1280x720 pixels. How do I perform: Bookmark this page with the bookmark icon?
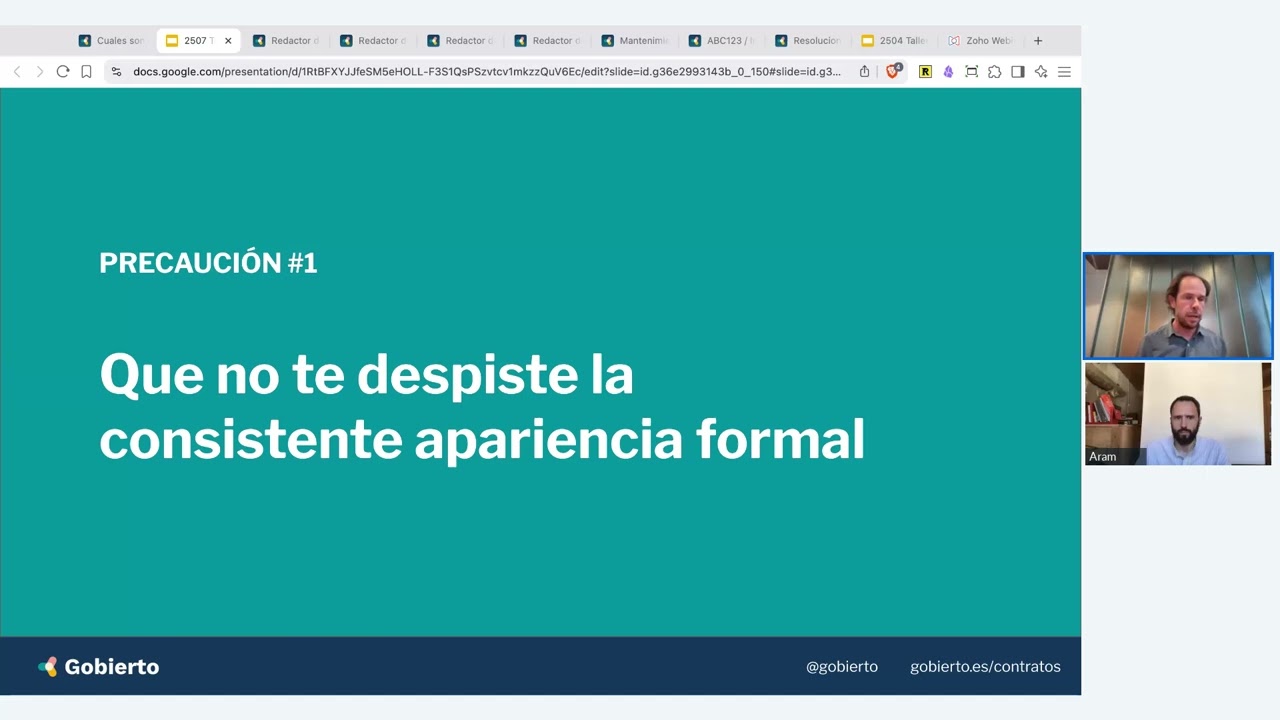[x=86, y=72]
